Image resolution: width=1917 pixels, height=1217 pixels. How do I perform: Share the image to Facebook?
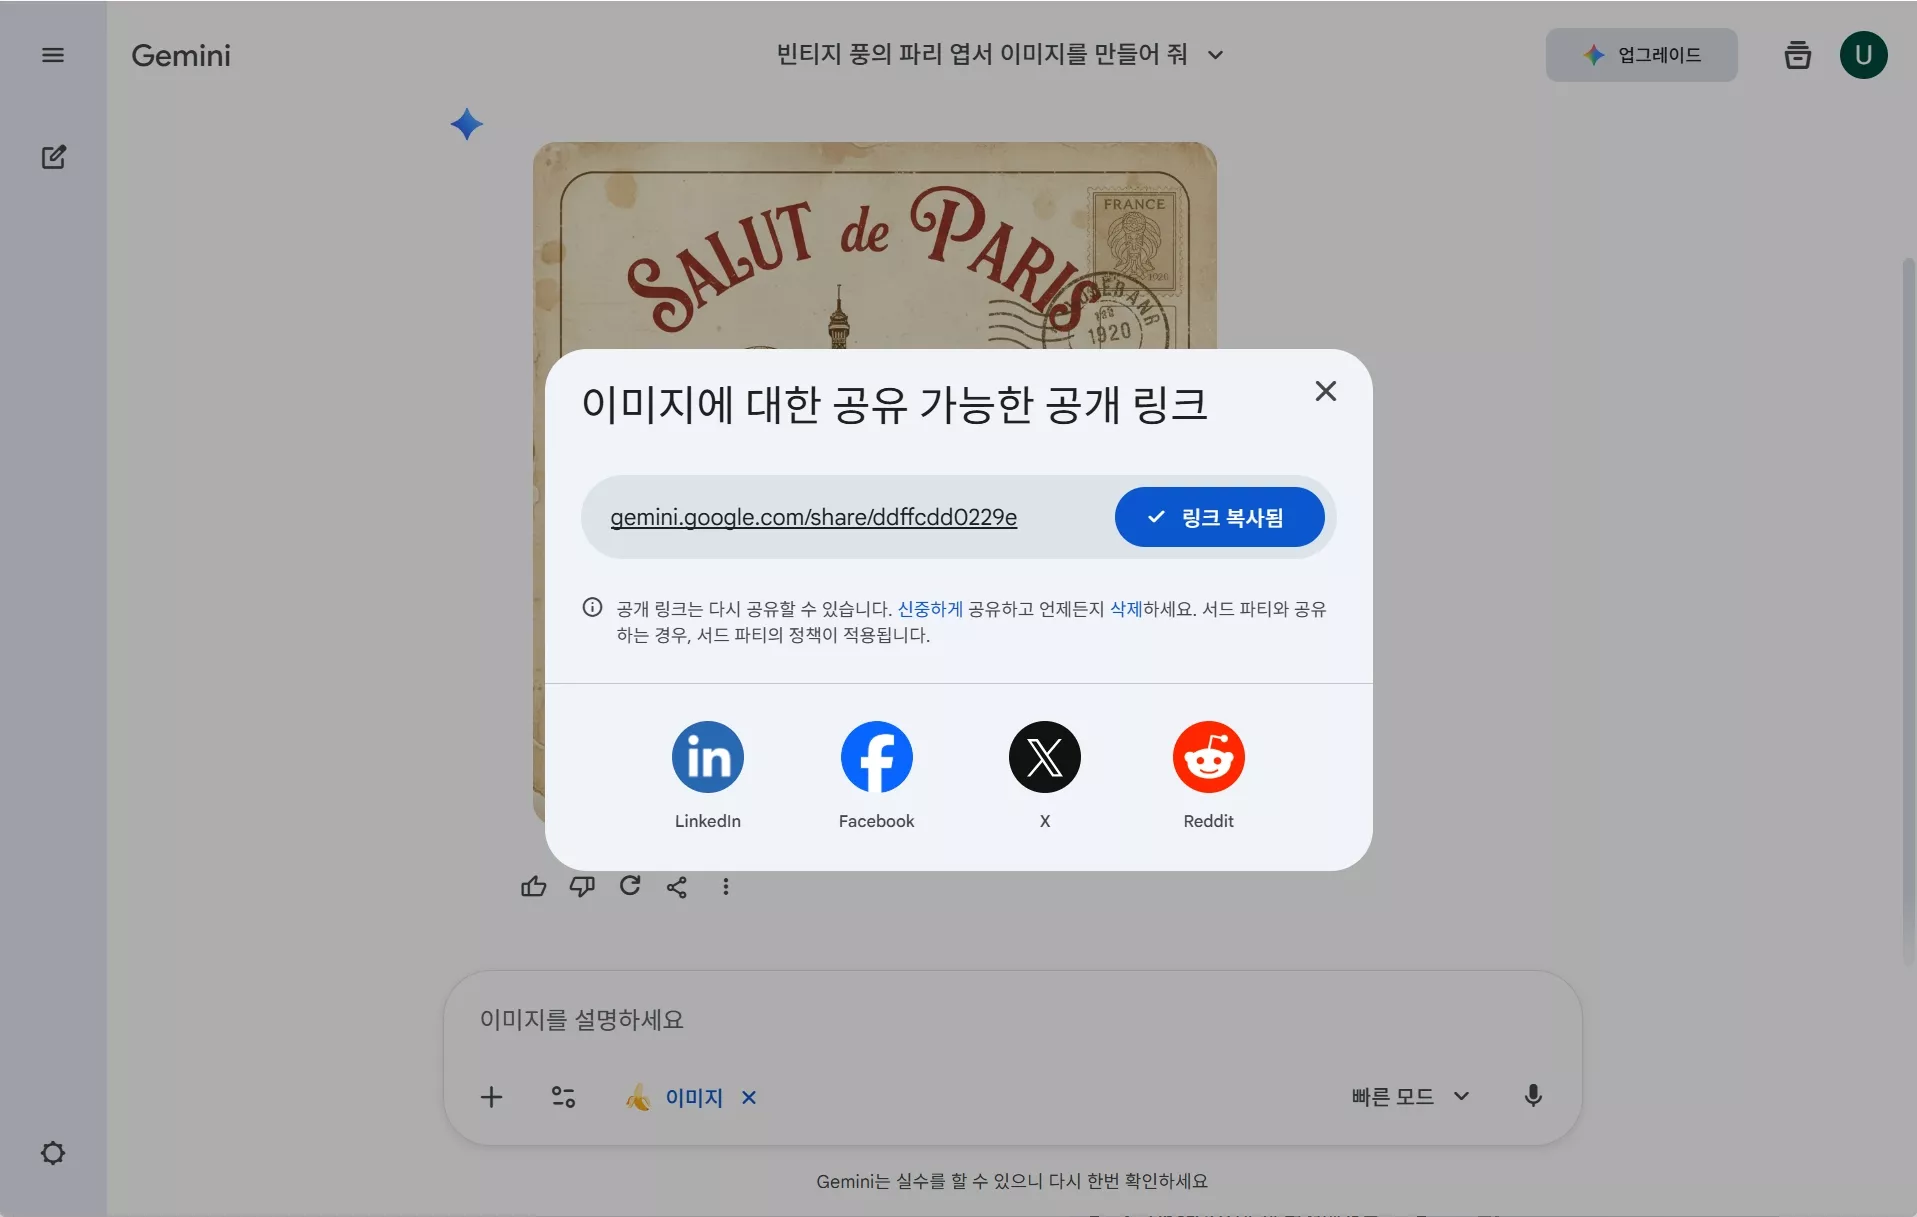[876, 757]
